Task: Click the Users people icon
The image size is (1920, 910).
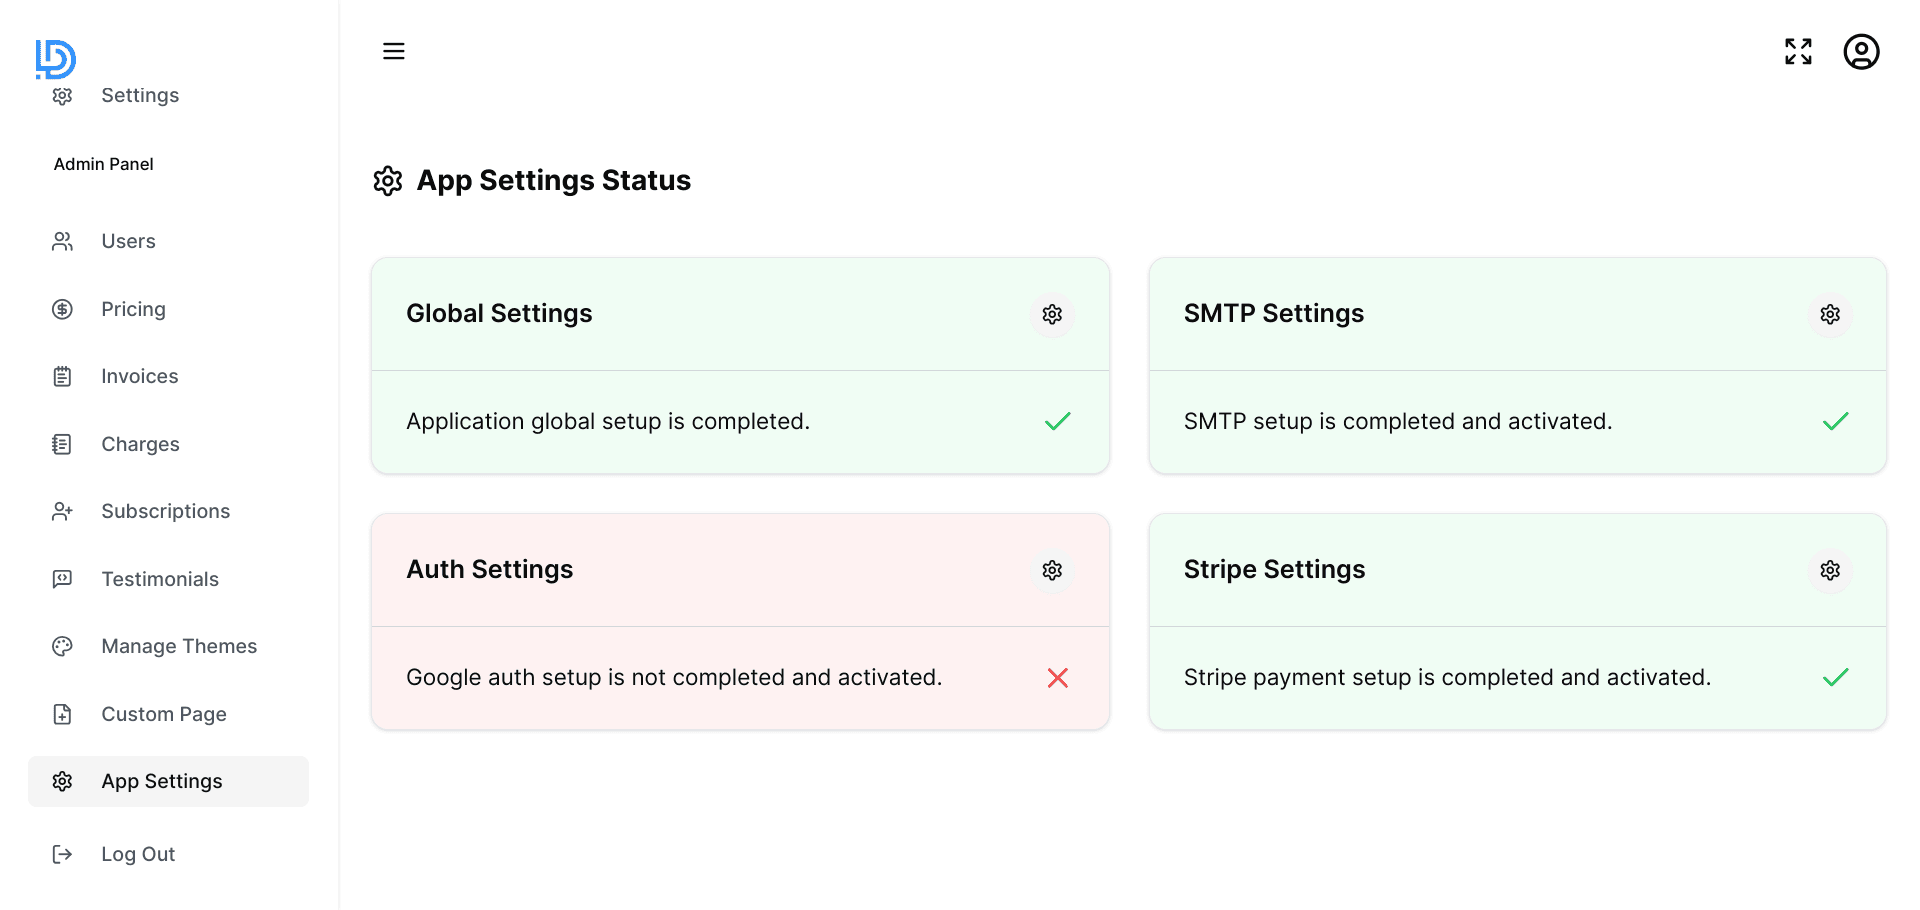Action: pyautogui.click(x=62, y=241)
